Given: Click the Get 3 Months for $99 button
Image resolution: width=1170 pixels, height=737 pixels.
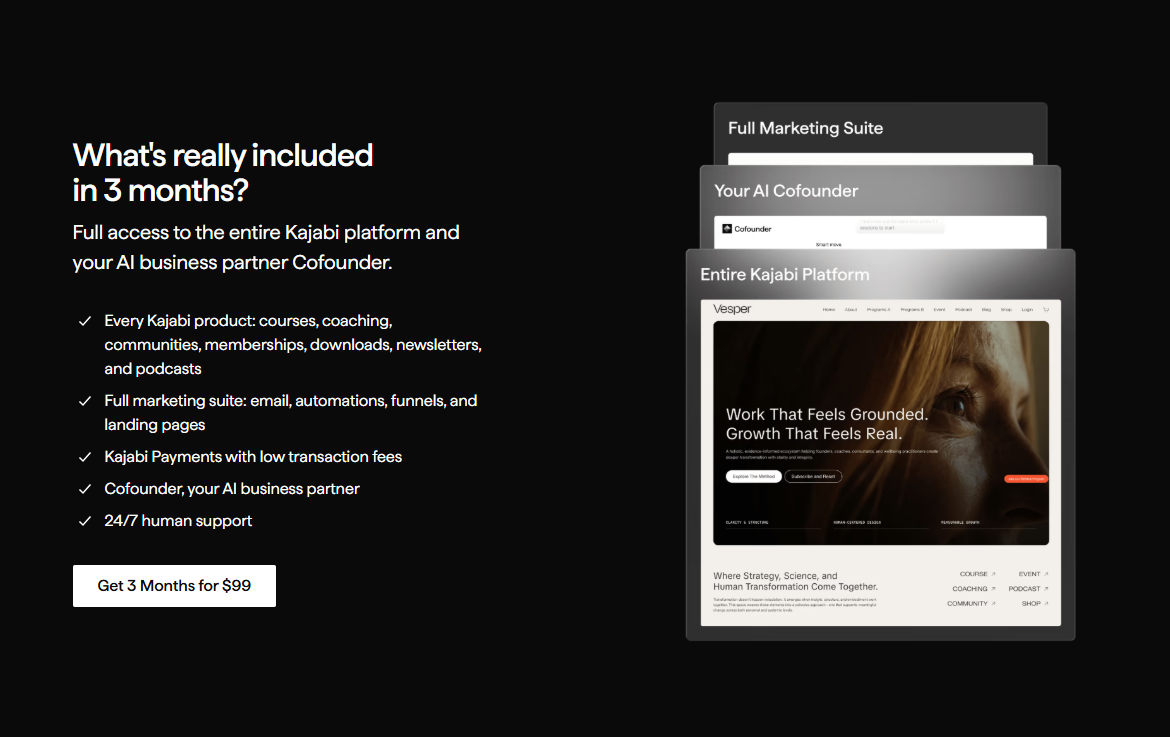Looking at the screenshot, I should pos(174,586).
